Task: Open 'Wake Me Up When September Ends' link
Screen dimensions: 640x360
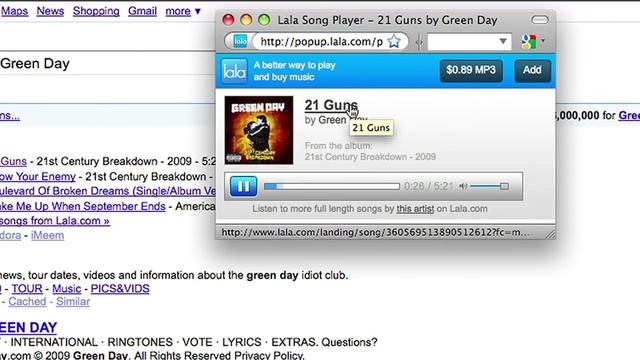Action: coord(82,206)
